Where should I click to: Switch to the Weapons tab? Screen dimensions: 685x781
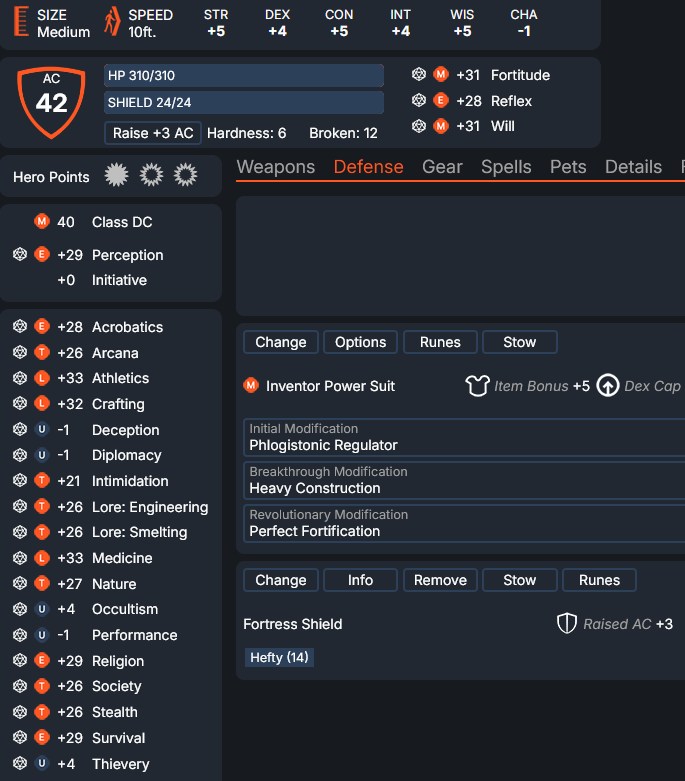pos(276,167)
